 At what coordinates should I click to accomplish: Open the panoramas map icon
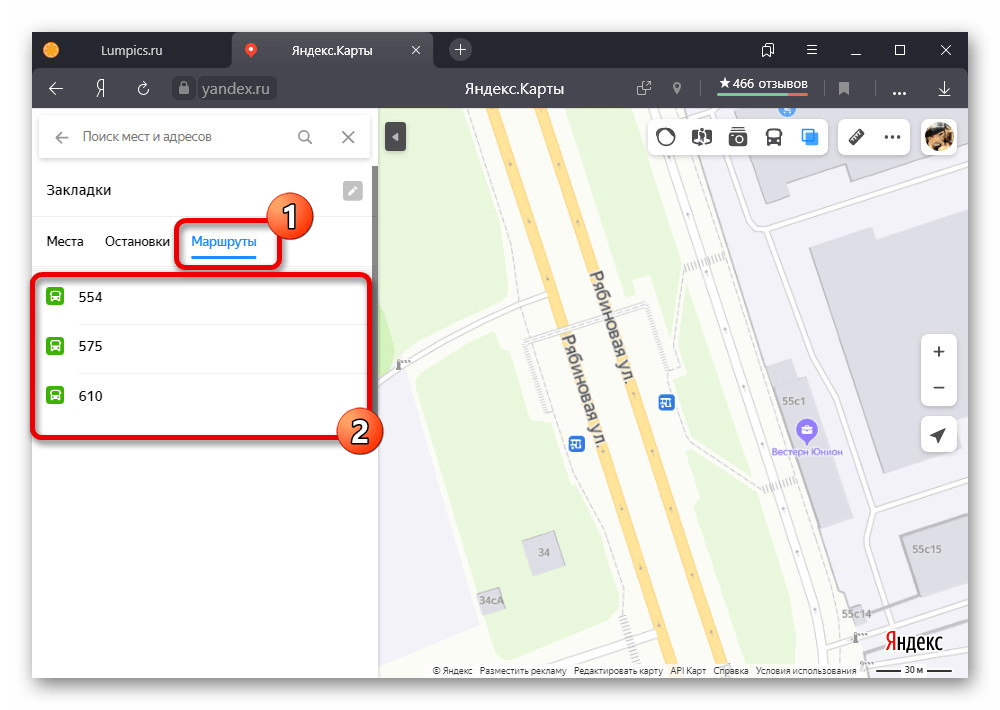coord(702,137)
